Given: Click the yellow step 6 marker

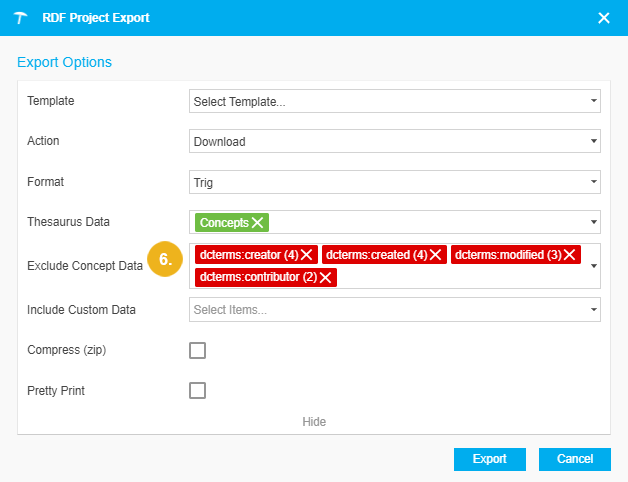Looking at the screenshot, I should pyautogui.click(x=166, y=259).
